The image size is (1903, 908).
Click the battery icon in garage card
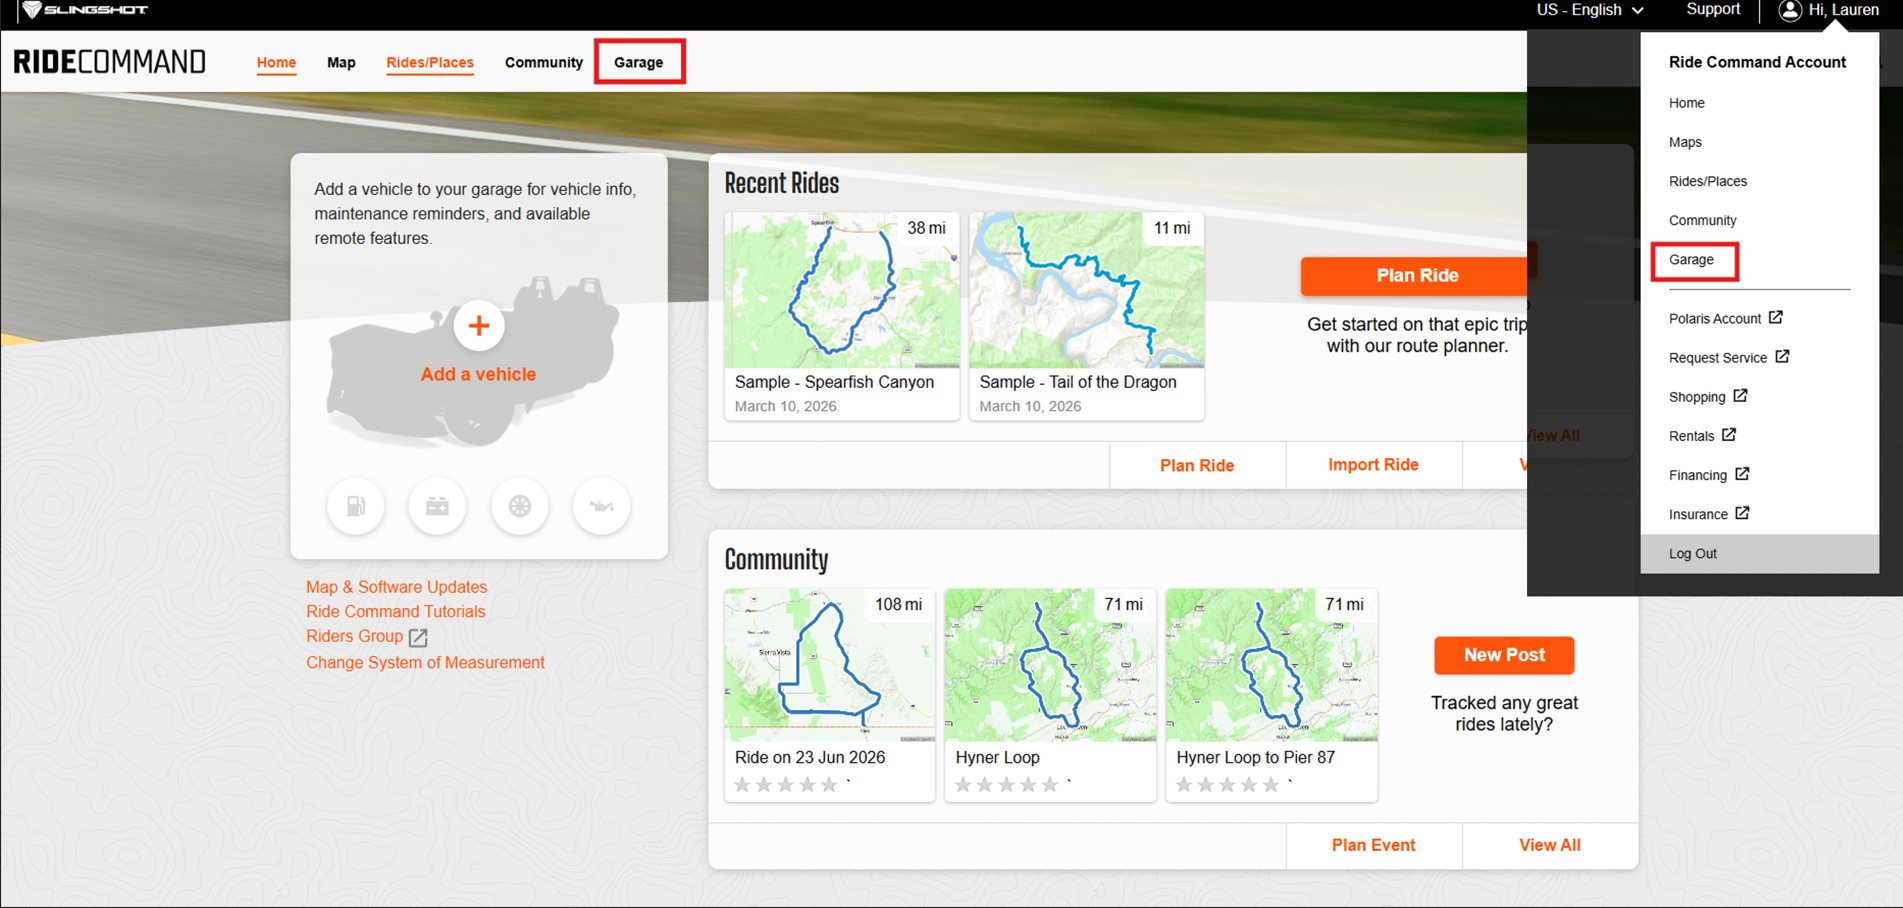click(437, 506)
